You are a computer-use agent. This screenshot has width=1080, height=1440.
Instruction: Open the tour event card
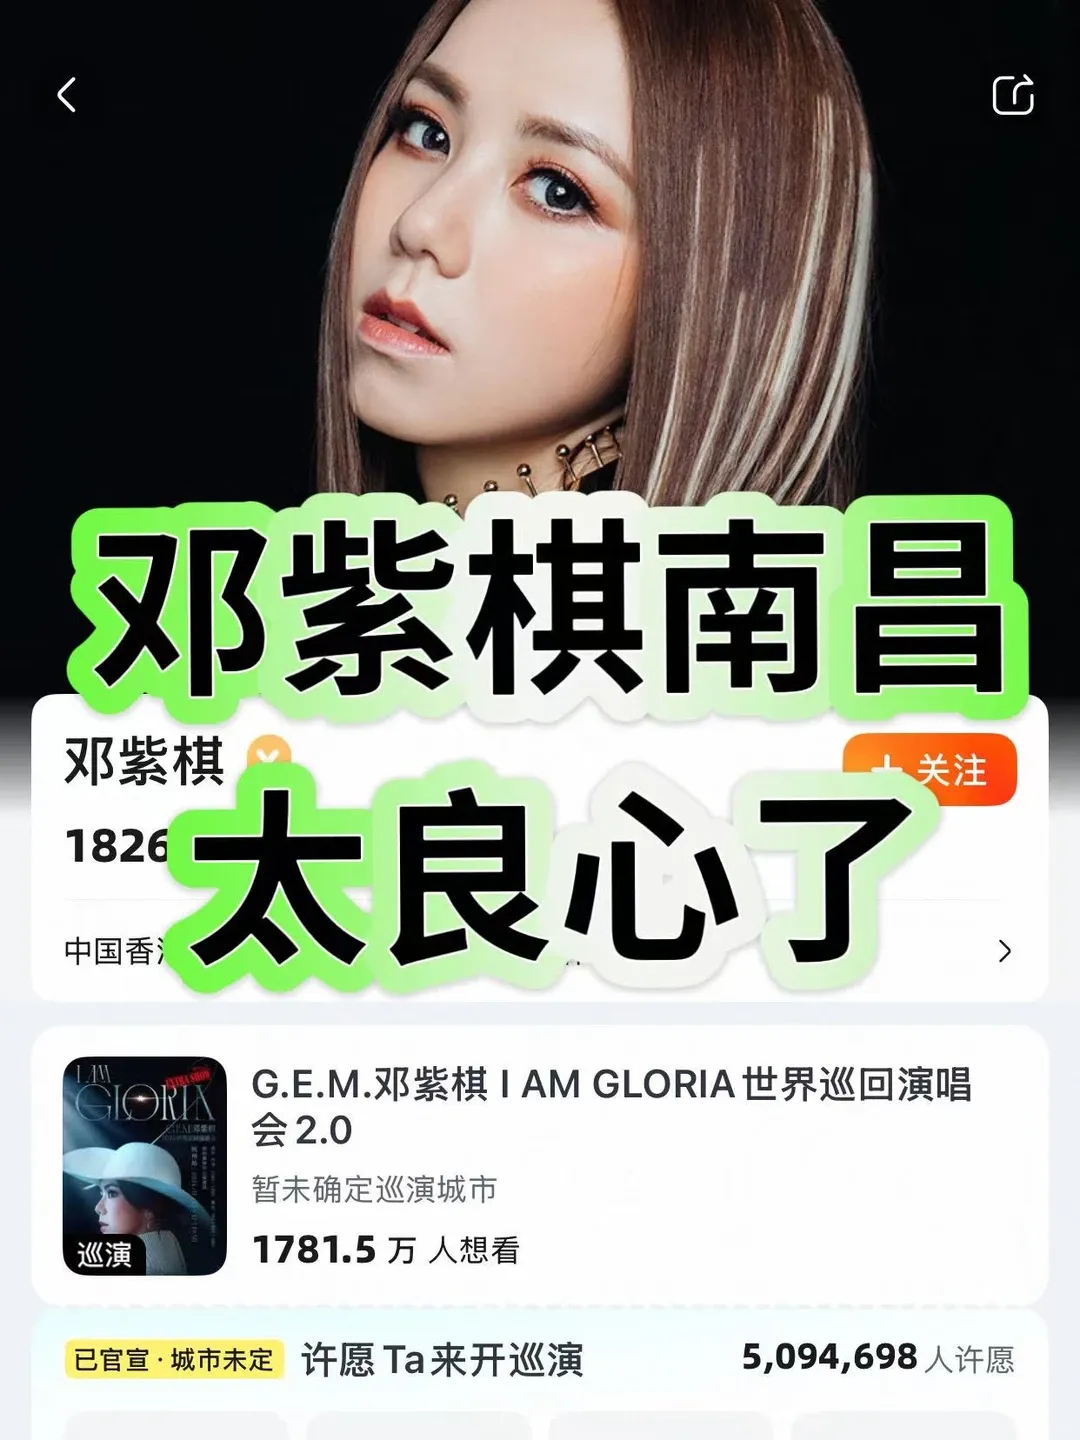point(540,1165)
